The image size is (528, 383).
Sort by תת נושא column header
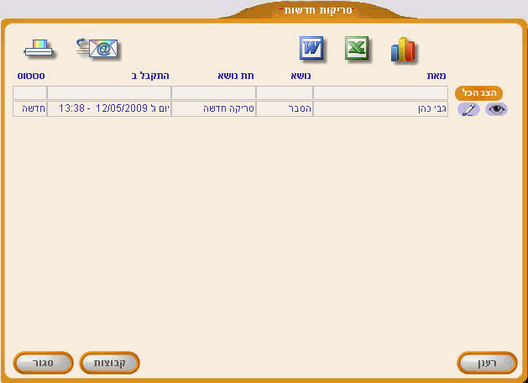tap(236, 76)
